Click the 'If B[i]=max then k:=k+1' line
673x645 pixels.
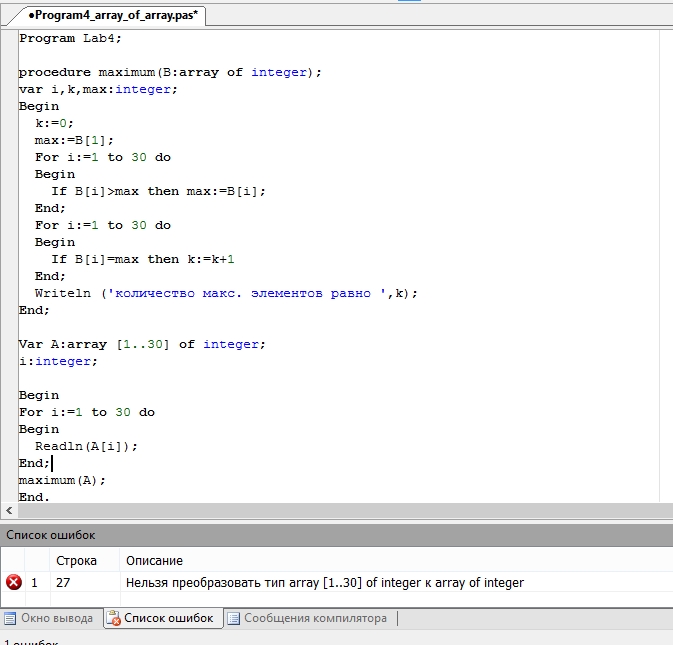pos(142,259)
